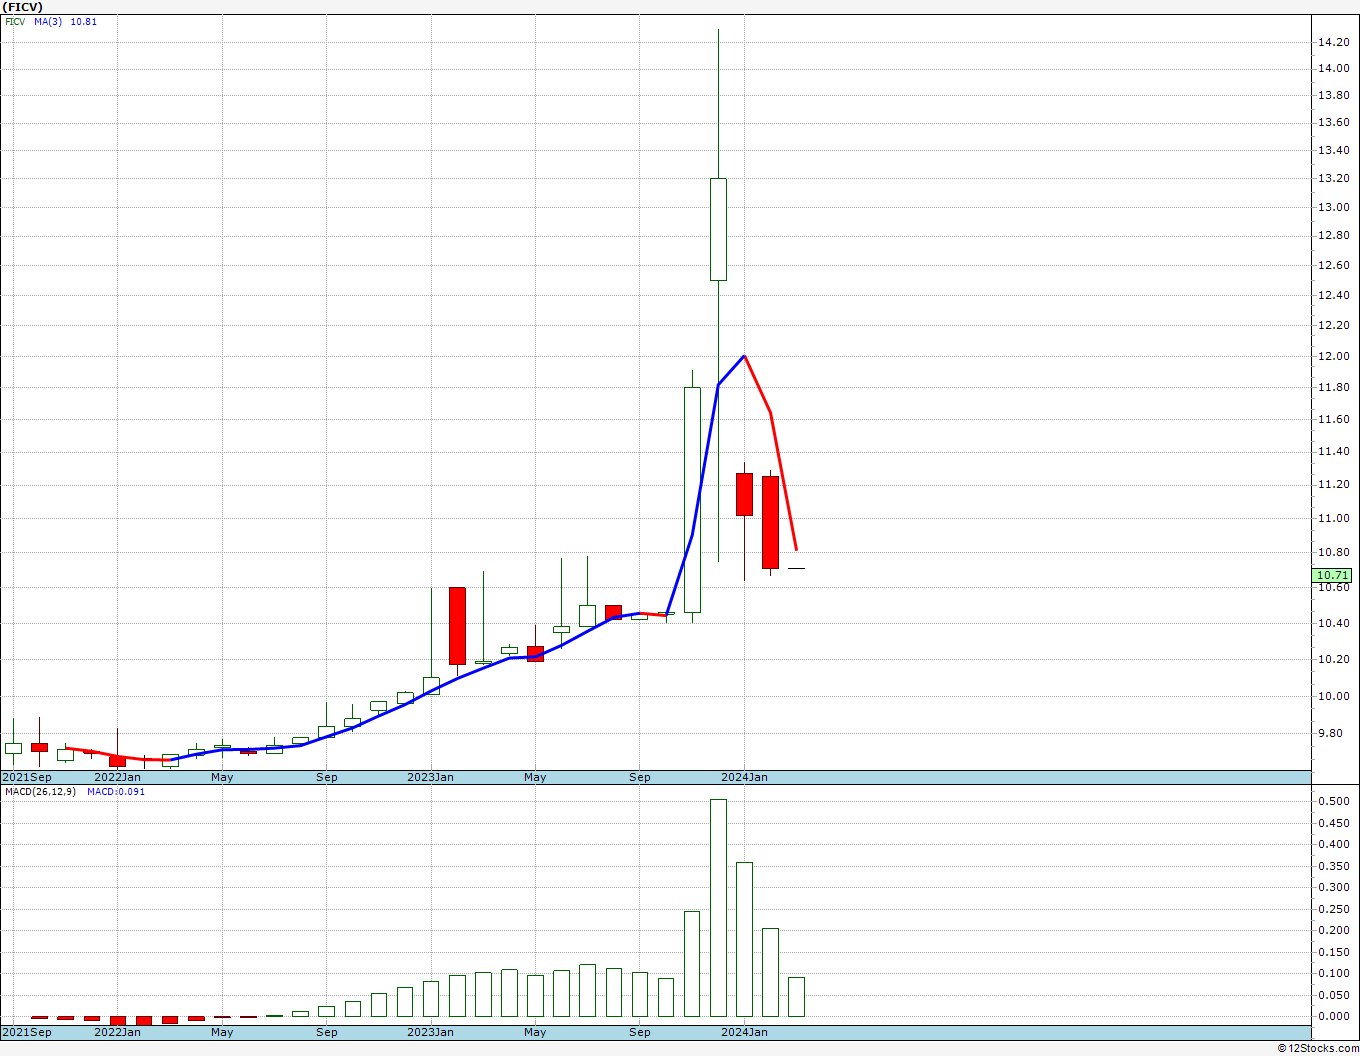
Task: Select the 10.80 price axis label
Action: (1333, 553)
